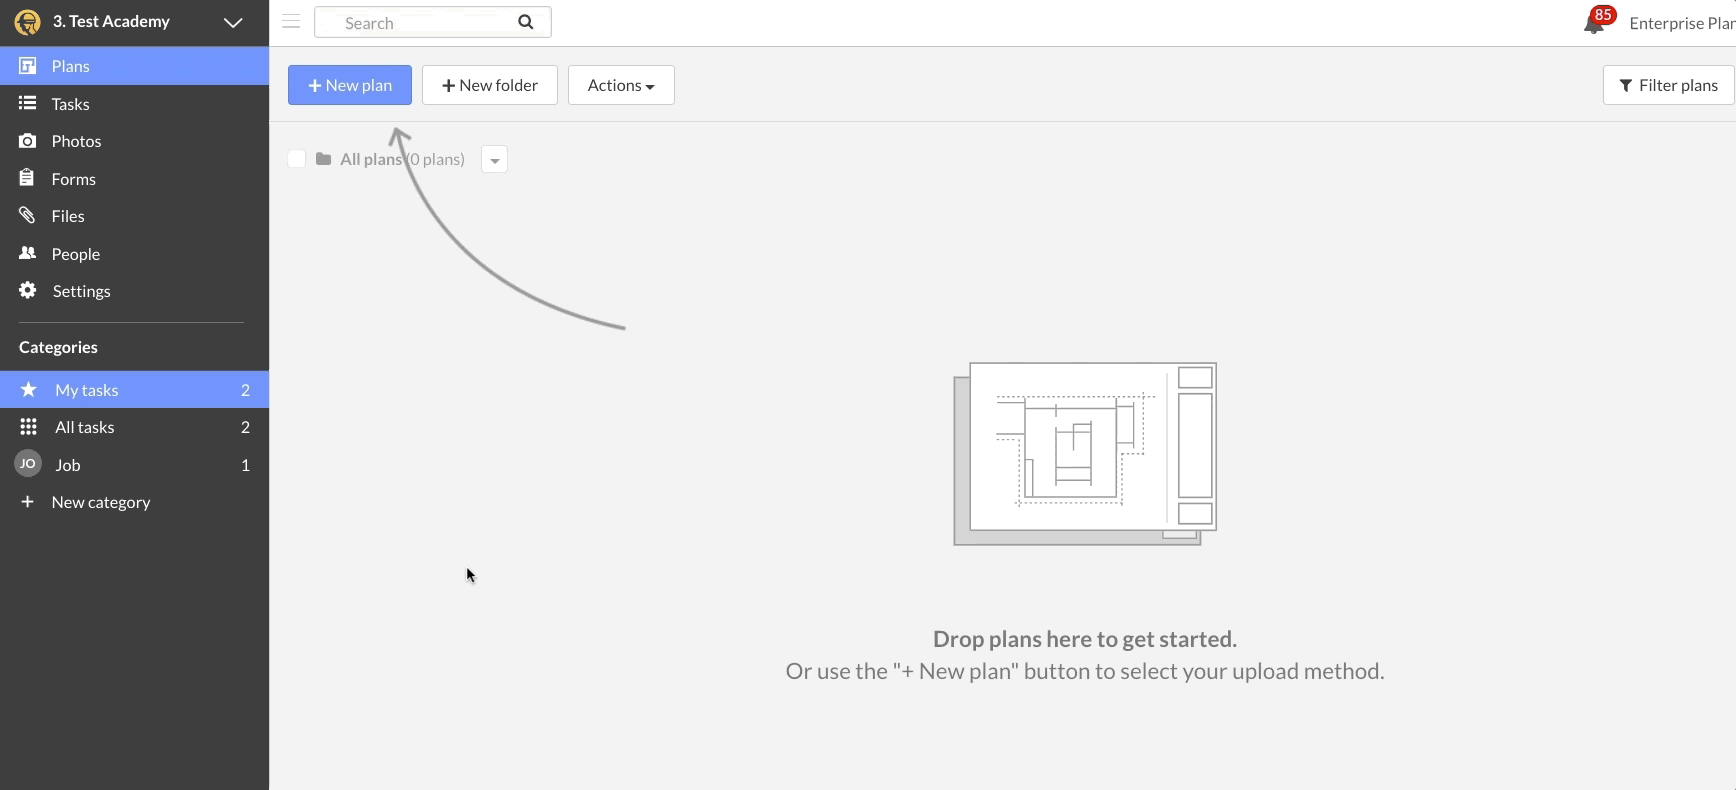This screenshot has width=1736, height=790.
Task: Click the My tasks count 2
Action: click(245, 390)
